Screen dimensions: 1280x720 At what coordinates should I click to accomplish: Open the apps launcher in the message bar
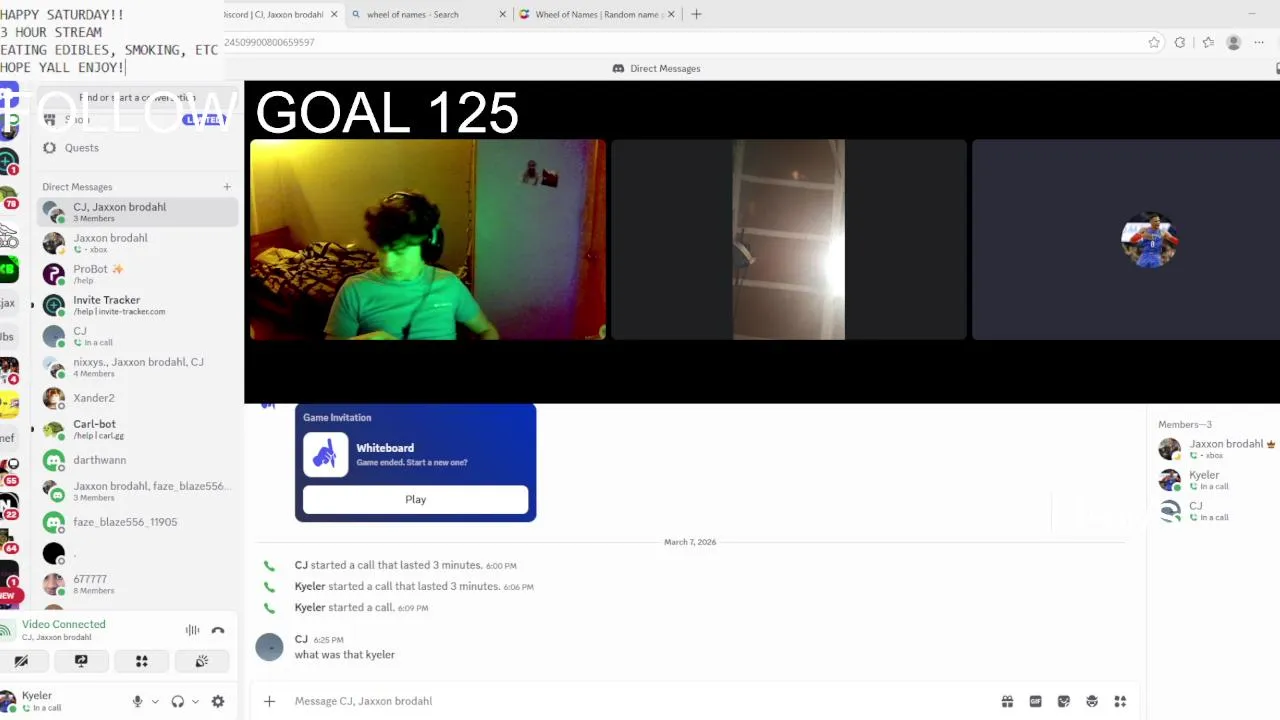1120,701
